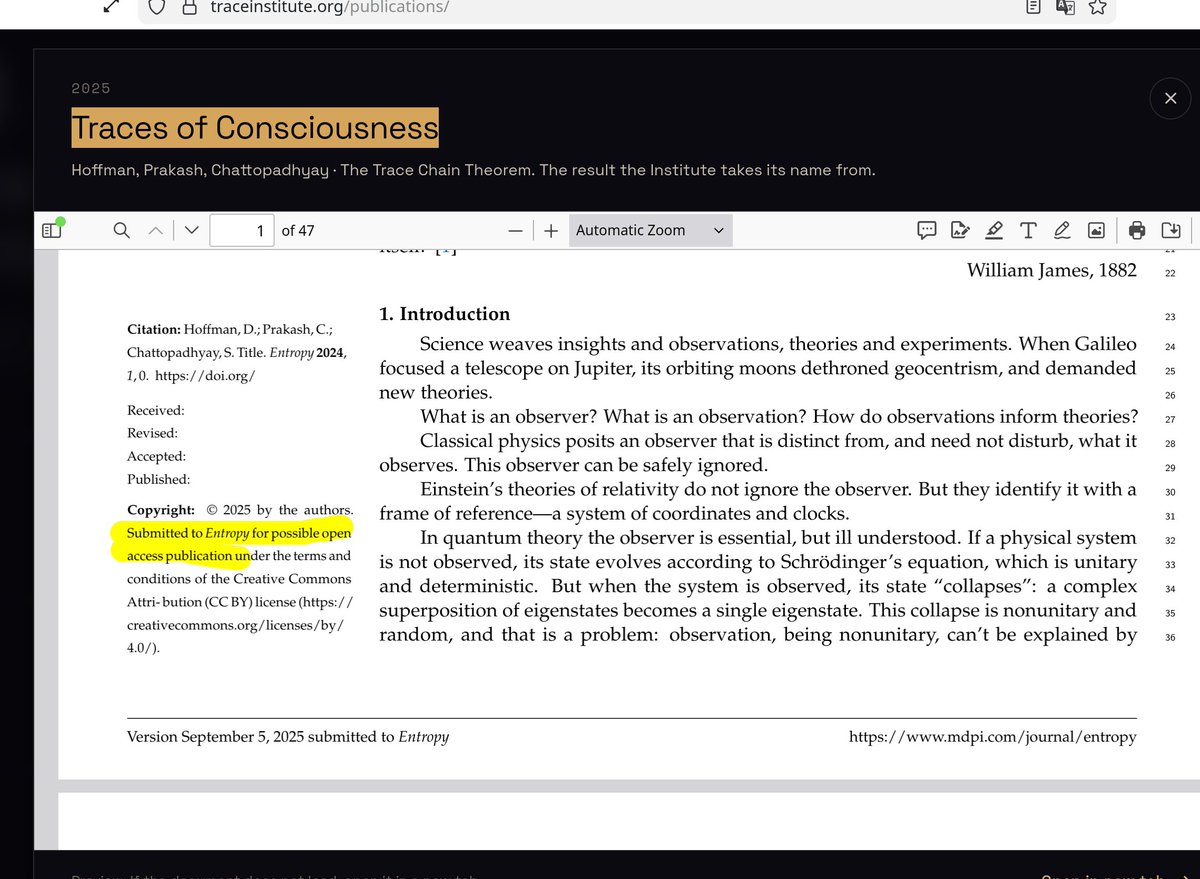Select the add signature tool

point(960,230)
